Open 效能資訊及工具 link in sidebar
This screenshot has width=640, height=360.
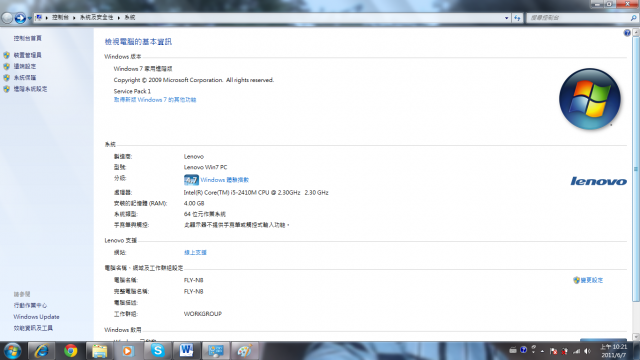pyautogui.click(x=33, y=328)
